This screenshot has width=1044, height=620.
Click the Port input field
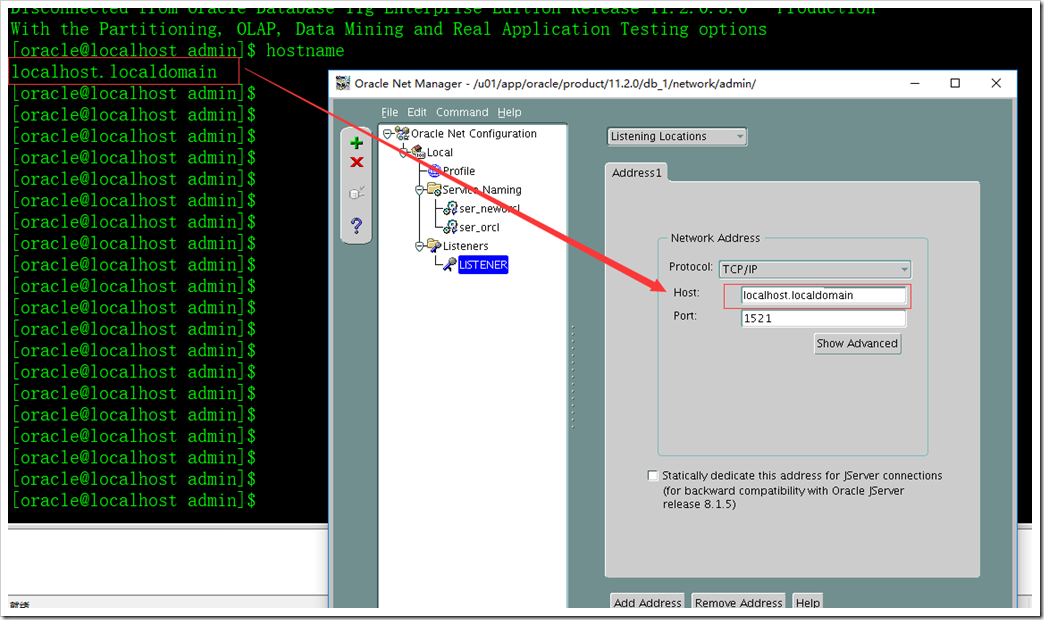824,318
